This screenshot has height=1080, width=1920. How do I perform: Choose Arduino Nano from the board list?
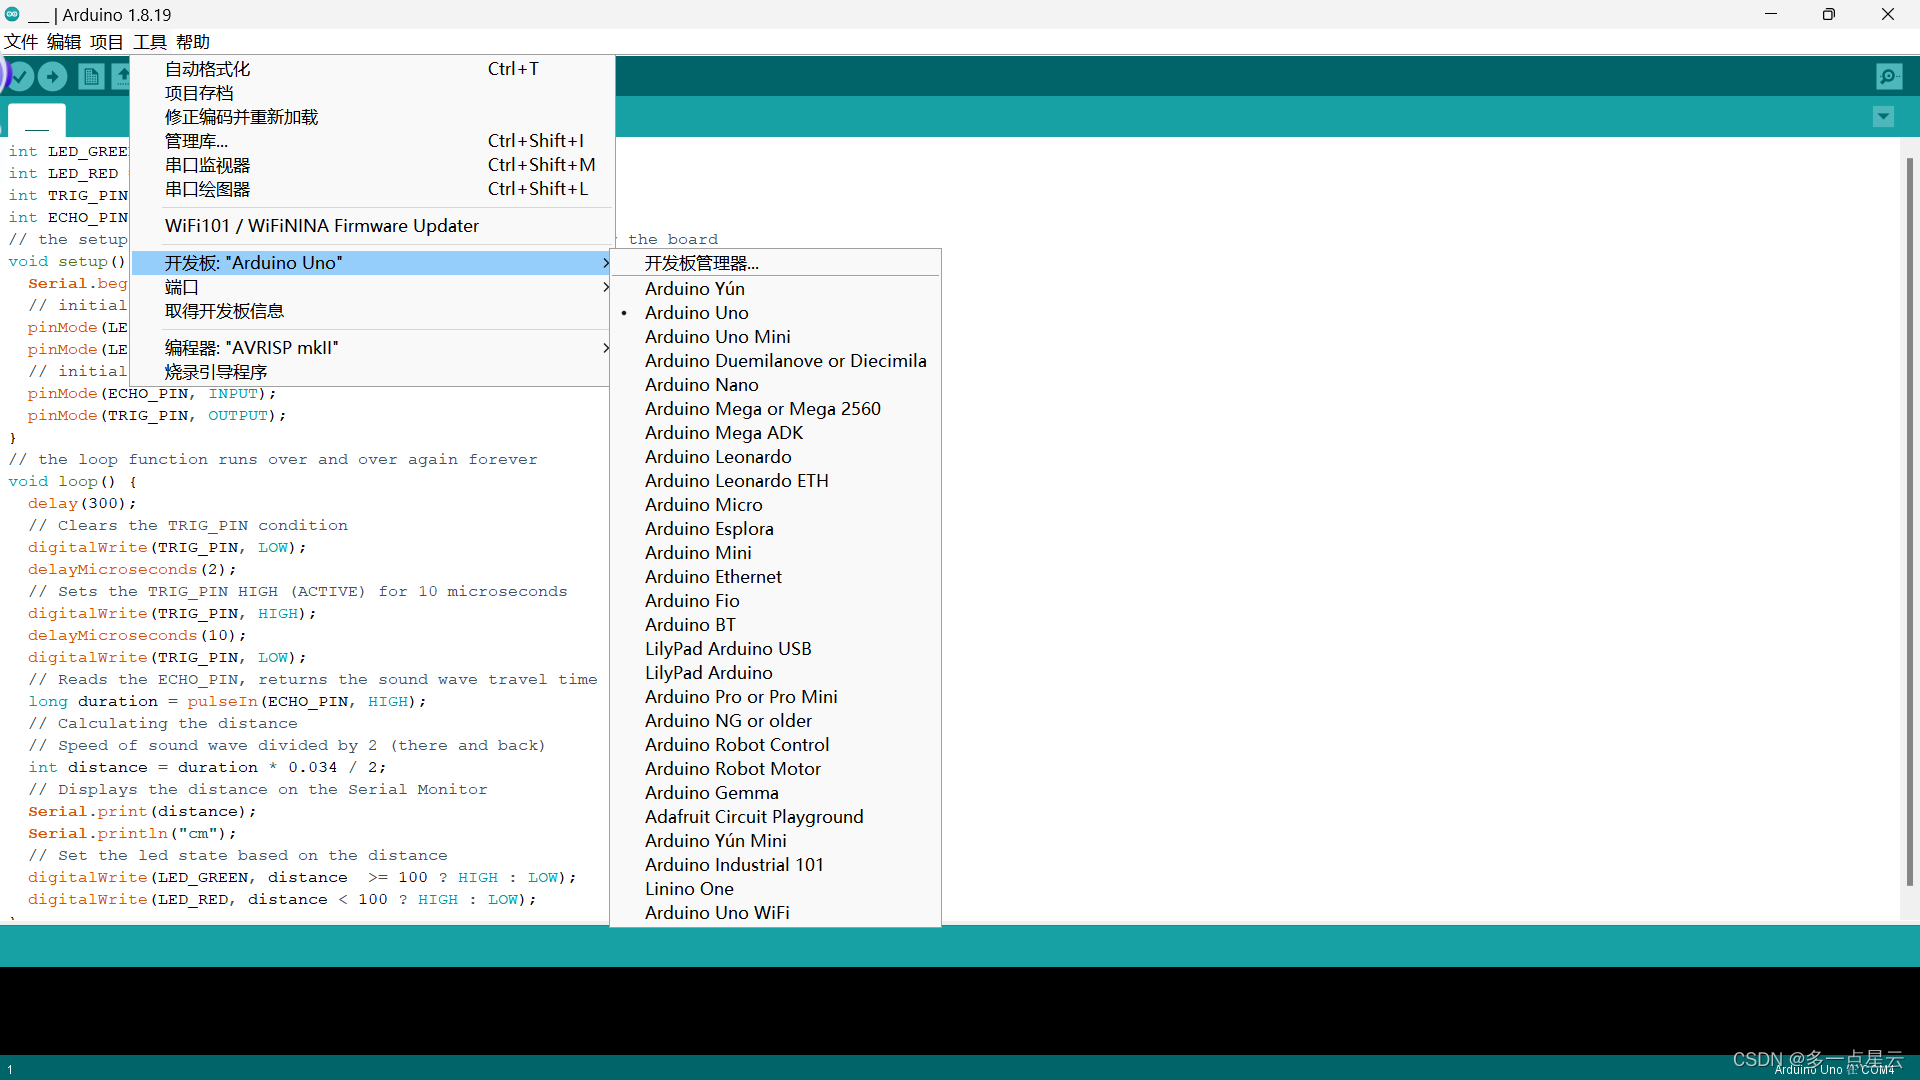(x=701, y=385)
